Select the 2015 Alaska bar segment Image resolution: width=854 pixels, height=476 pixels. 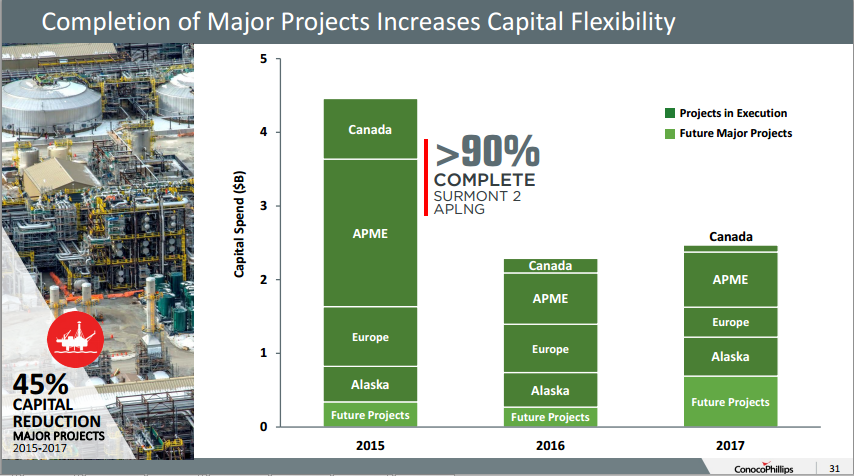coord(370,385)
